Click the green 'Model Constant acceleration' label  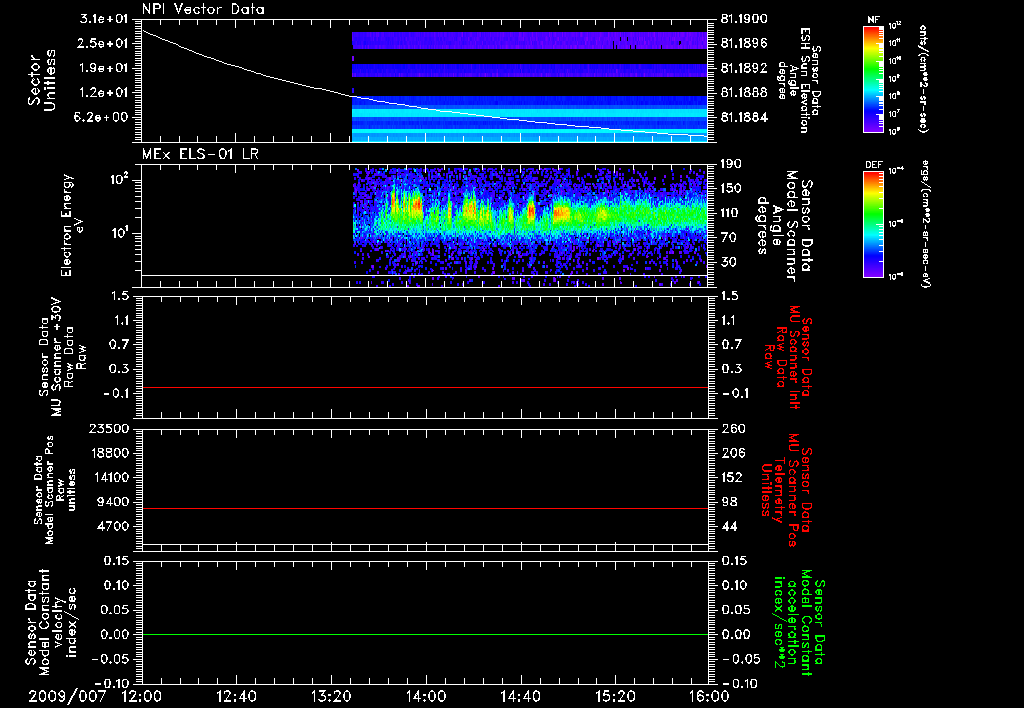click(x=799, y=622)
